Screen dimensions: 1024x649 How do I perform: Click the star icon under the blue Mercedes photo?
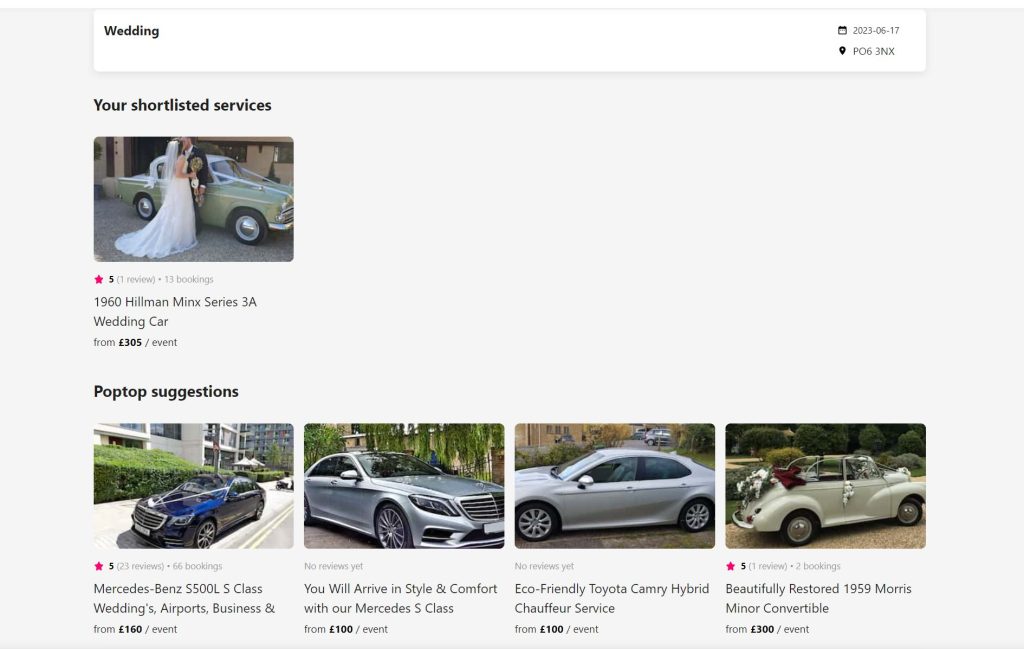(99, 567)
